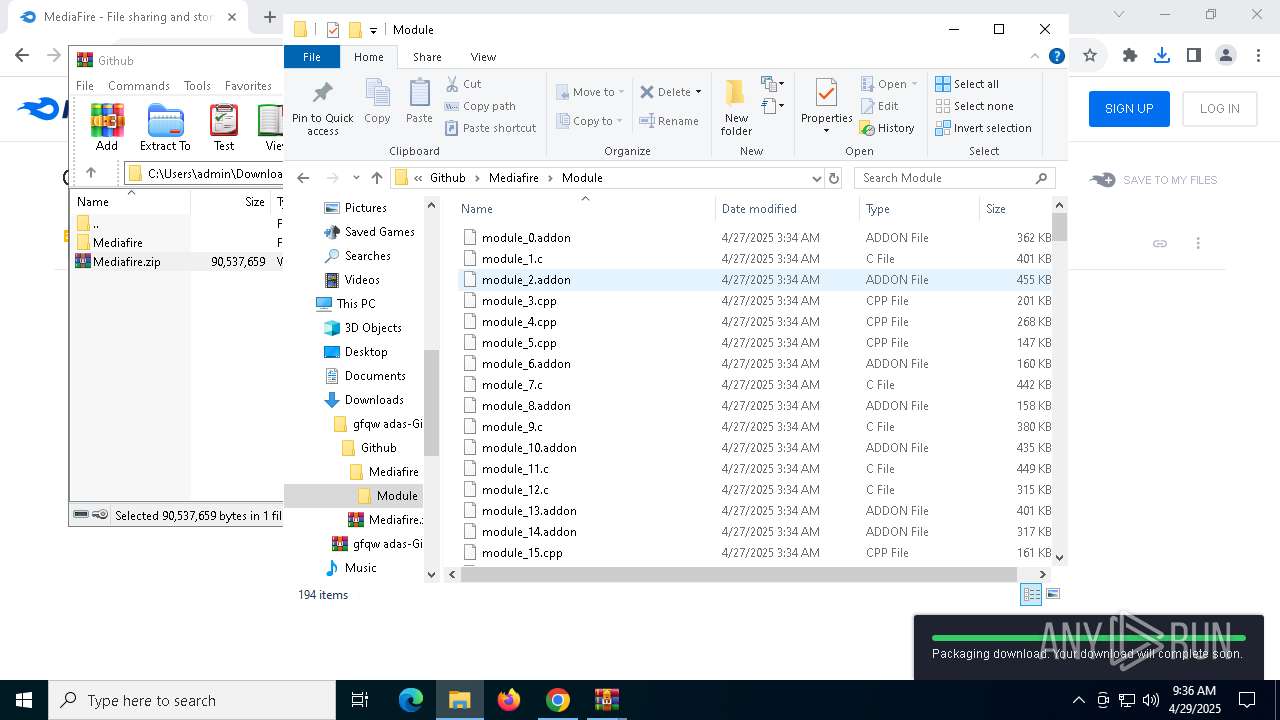Expand address bar history dropdown
Viewport: 1280px width, 720px height.
pyautogui.click(x=817, y=178)
